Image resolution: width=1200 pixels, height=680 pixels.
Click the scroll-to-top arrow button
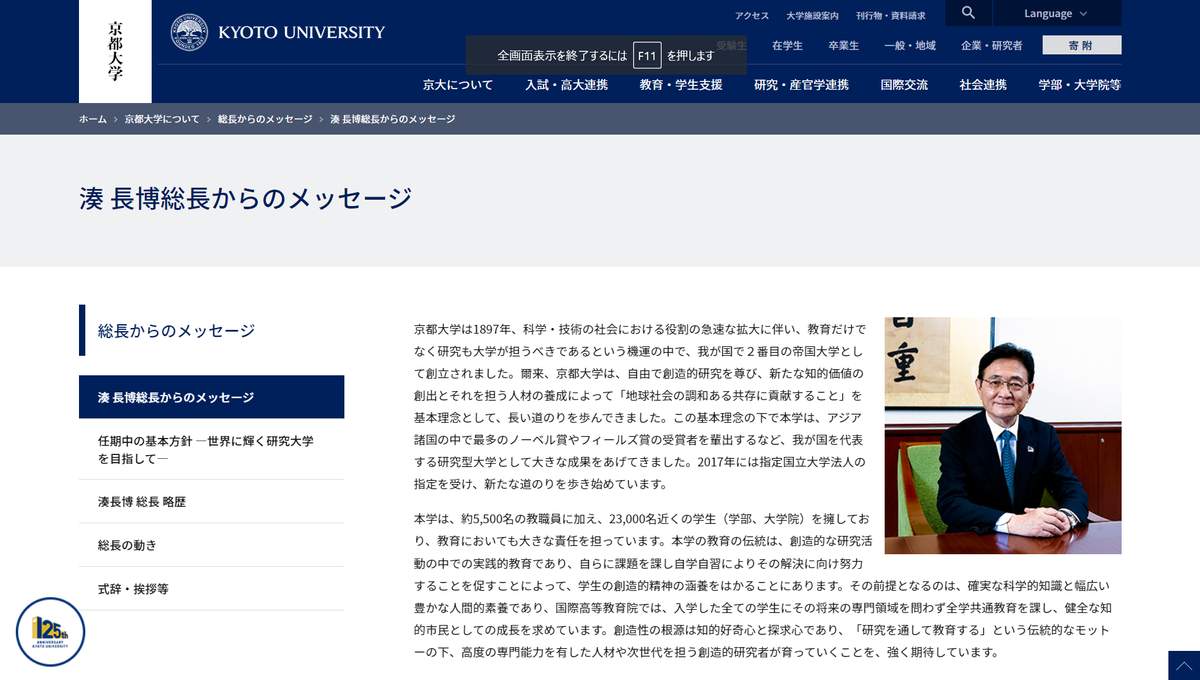click(1183, 665)
